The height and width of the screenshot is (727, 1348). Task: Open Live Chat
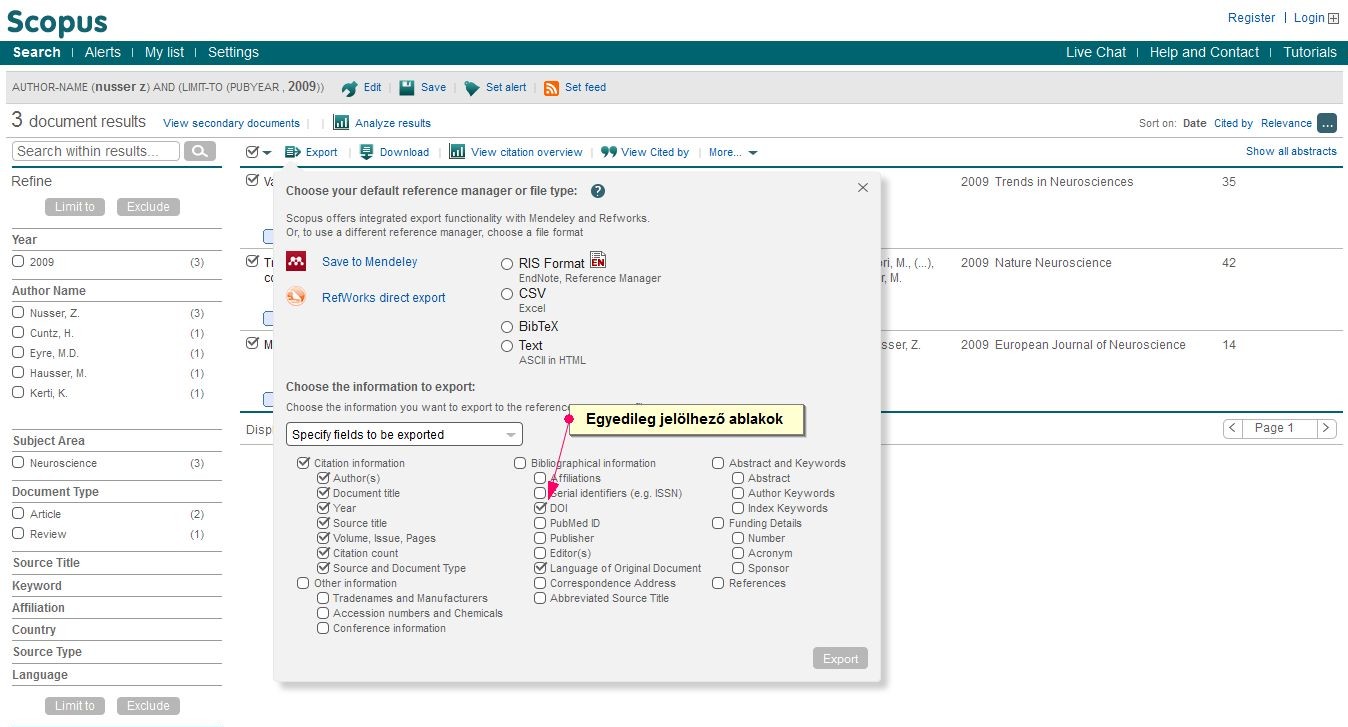[x=1096, y=52]
